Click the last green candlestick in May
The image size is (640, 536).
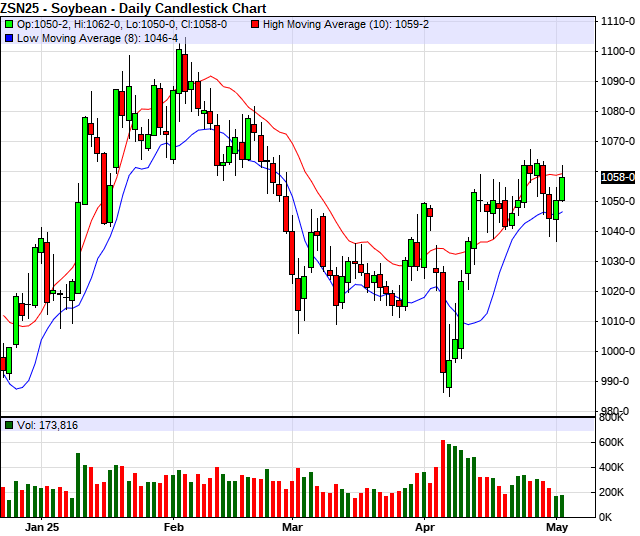point(563,188)
